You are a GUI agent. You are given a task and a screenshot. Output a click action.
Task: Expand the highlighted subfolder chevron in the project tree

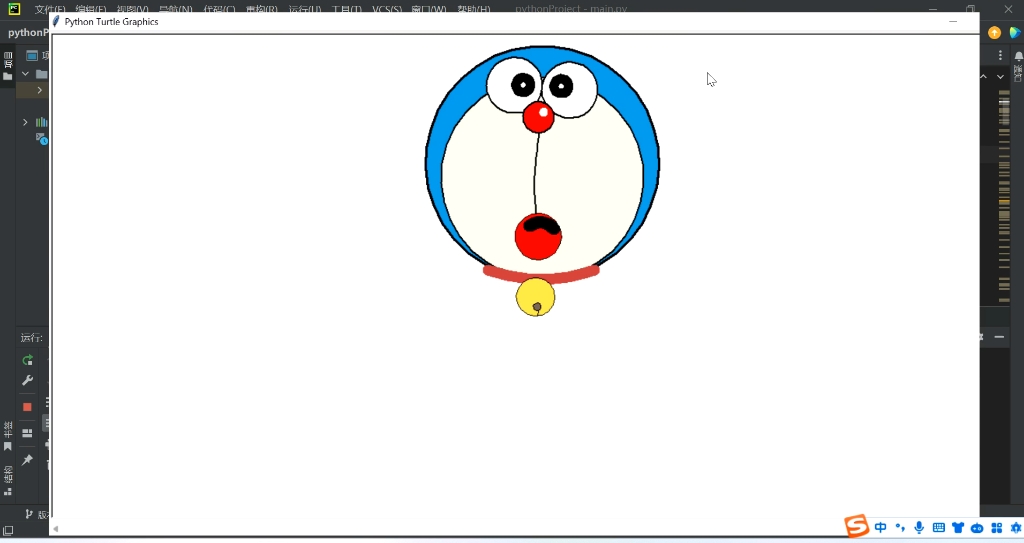coord(39,90)
